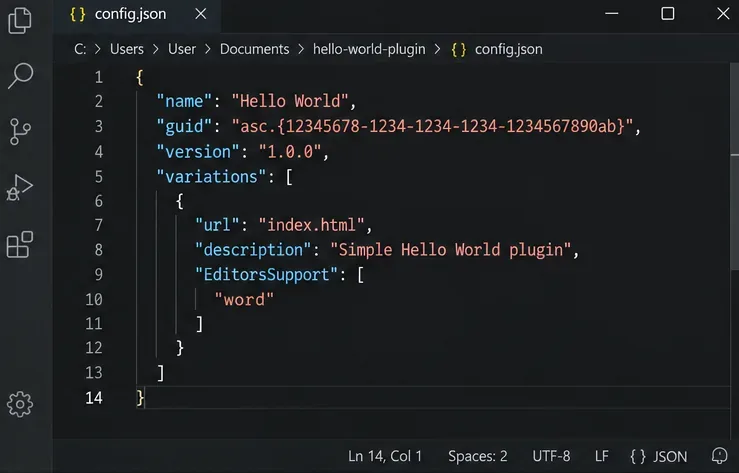
Task: Click the JSON braces icon on config.json tab
Action: click(x=78, y=14)
